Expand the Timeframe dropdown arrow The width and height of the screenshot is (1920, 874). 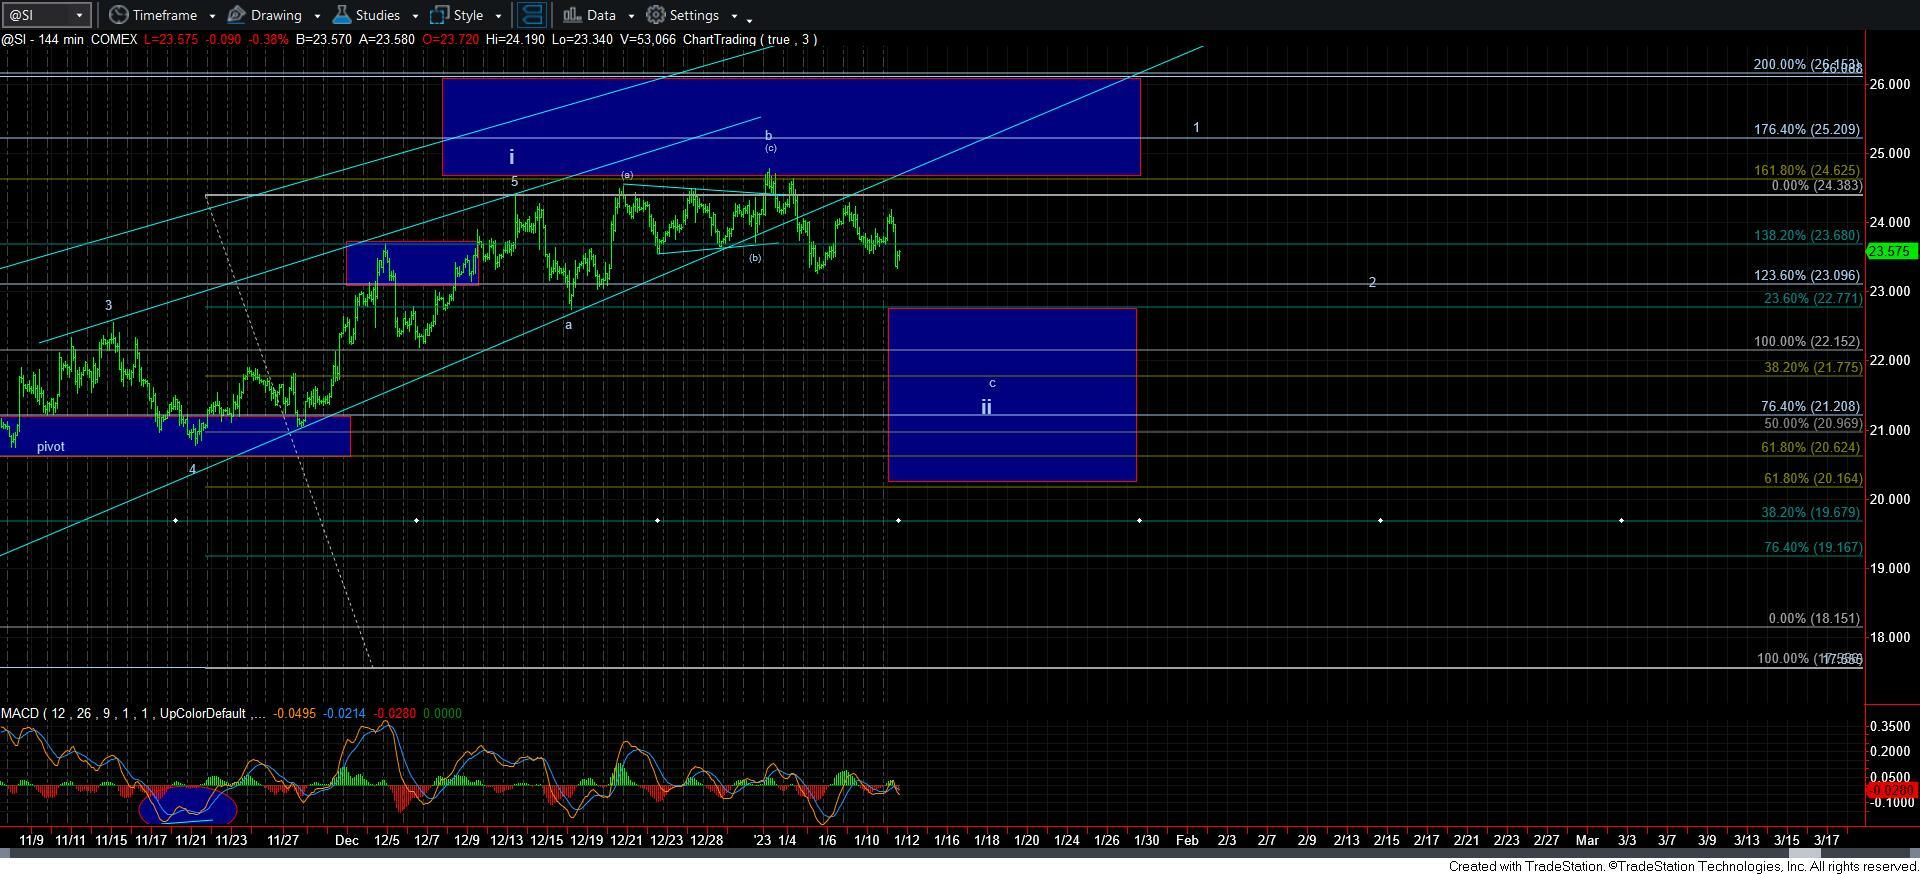(212, 16)
